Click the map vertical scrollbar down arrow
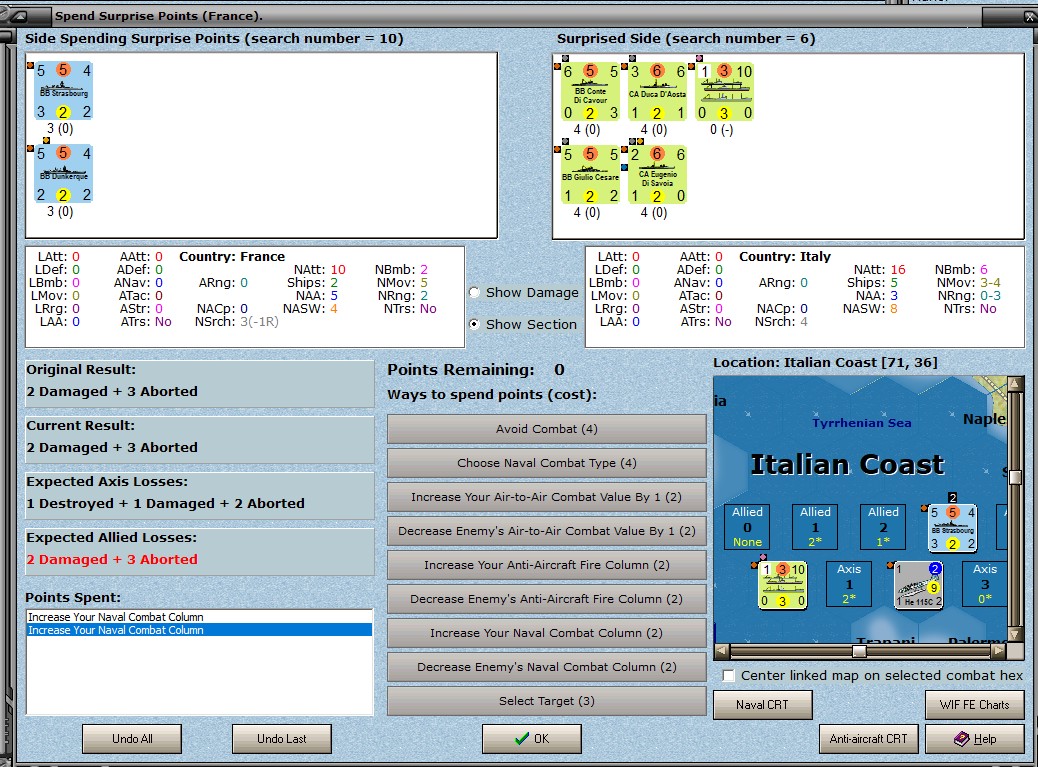This screenshot has height=767, width=1038. [x=1015, y=635]
